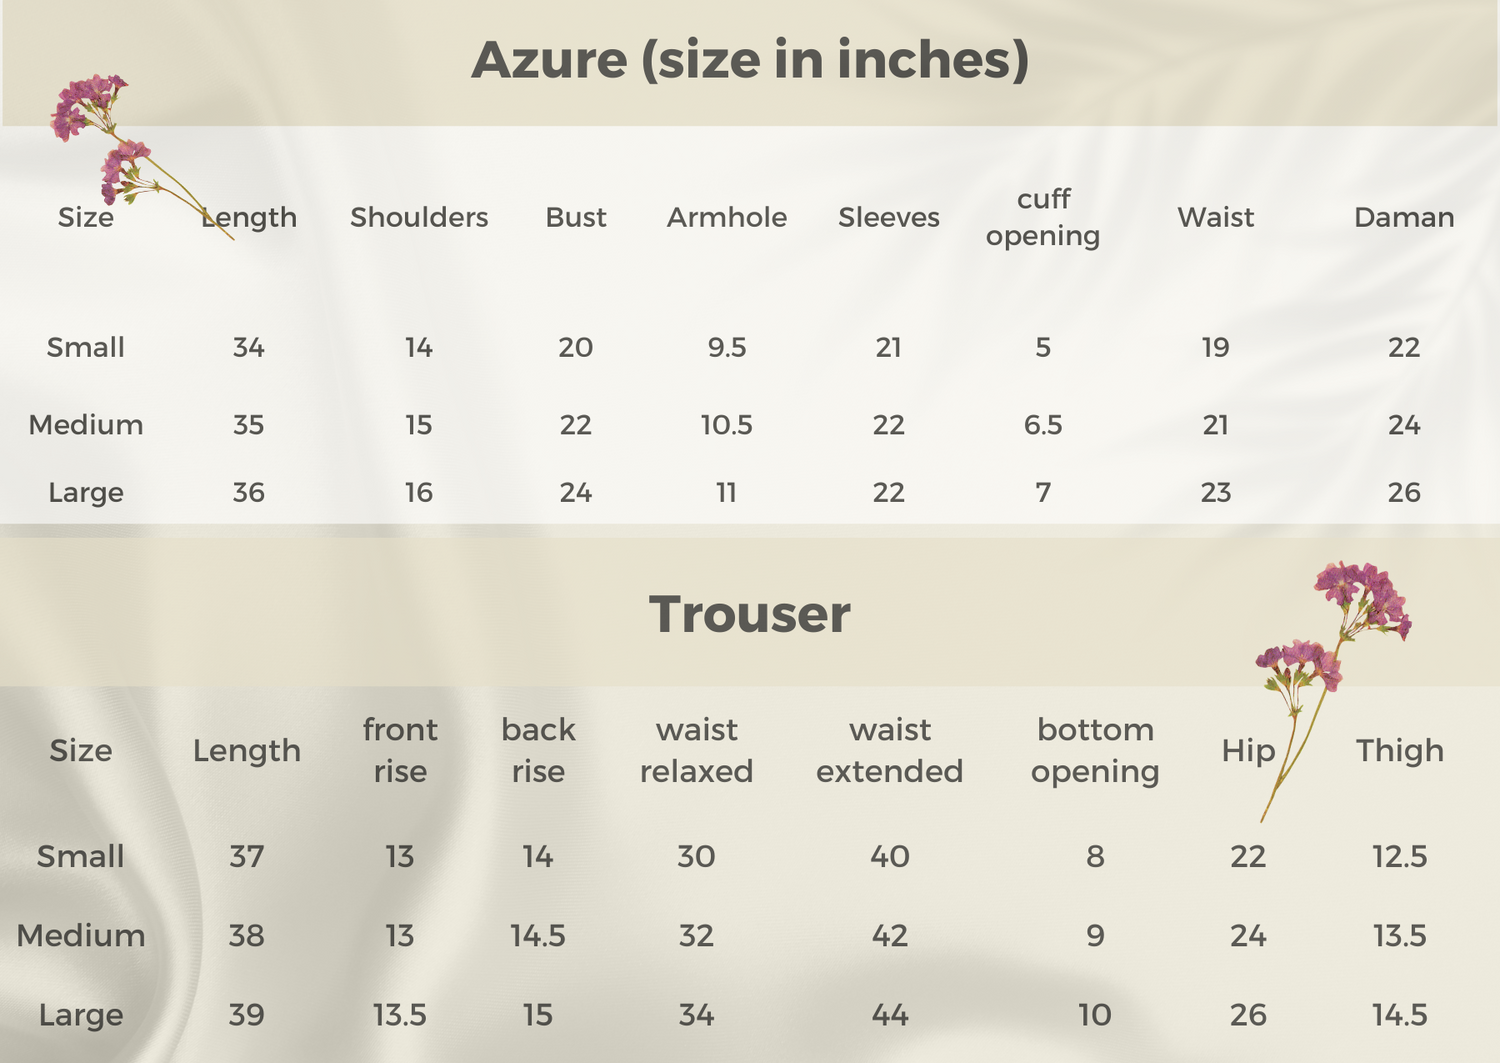Viewport: 1500px width, 1063px height.
Task: Click the "Daman" column header
Action: pos(1404,217)
